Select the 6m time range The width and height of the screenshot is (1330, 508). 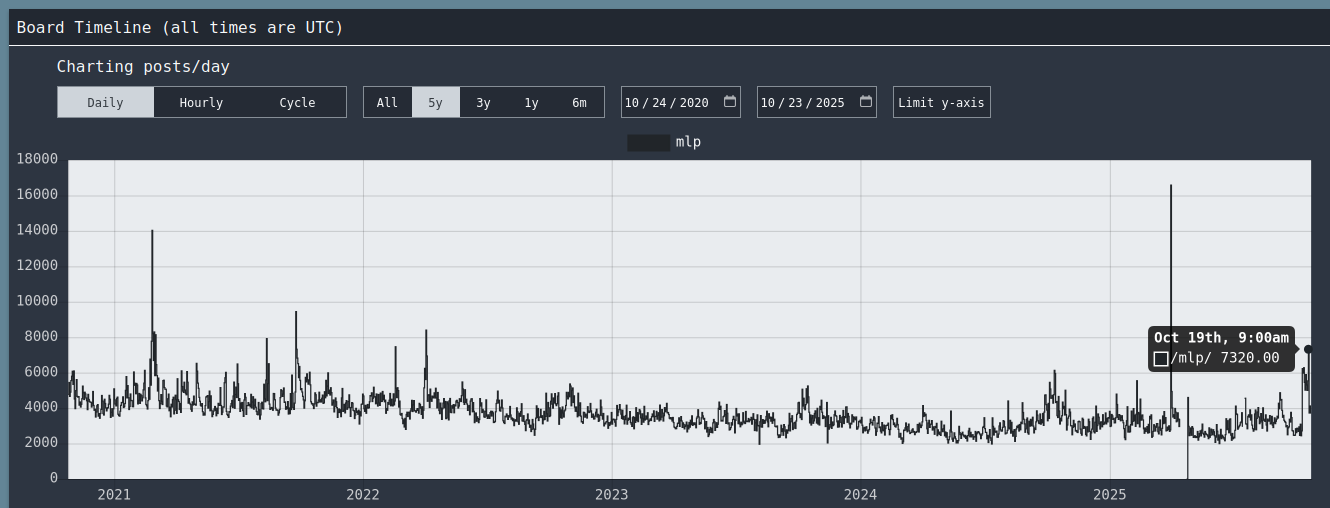[579, 102]
